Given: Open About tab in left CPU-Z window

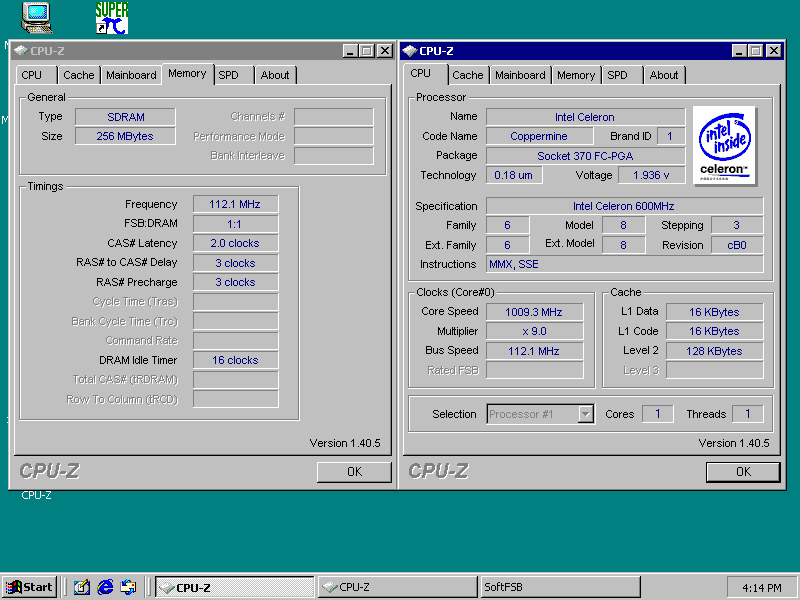Looking at the screenshot, I should (275, 75).
